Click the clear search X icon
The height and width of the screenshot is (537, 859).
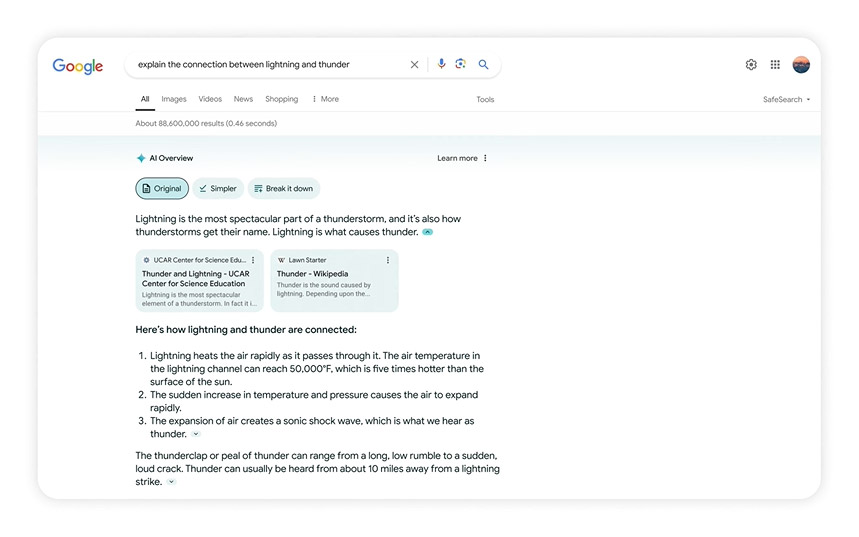tap(414, 65)
